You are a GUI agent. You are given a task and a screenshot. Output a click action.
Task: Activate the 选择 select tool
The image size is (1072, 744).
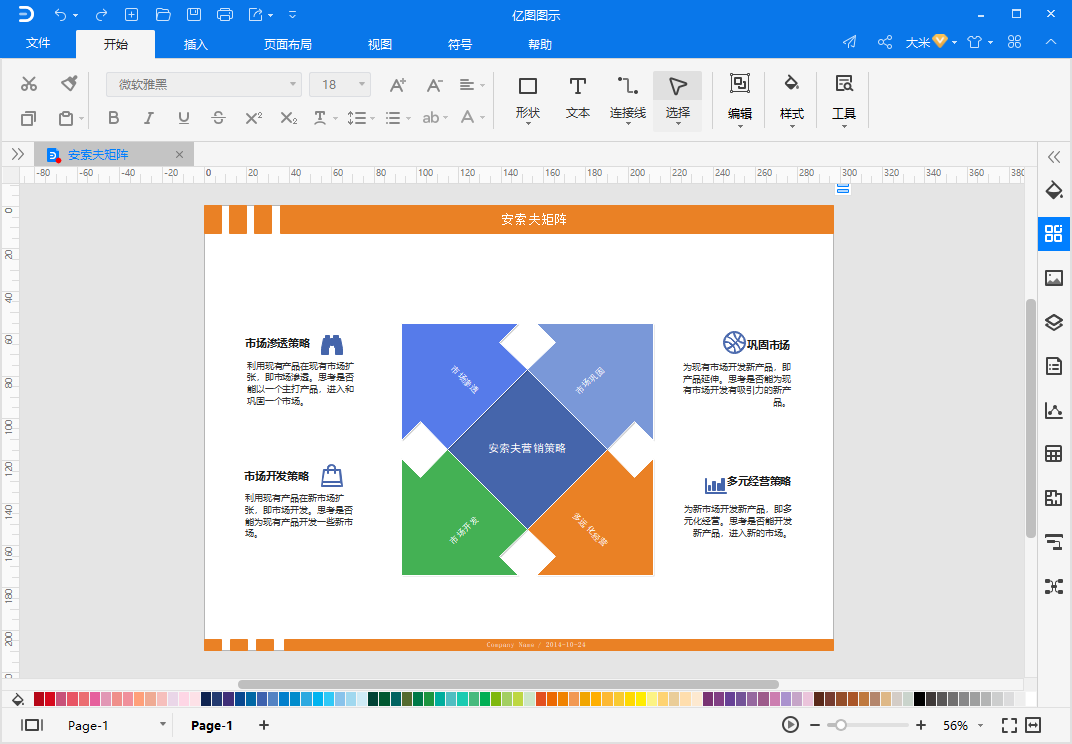[678, 101]
